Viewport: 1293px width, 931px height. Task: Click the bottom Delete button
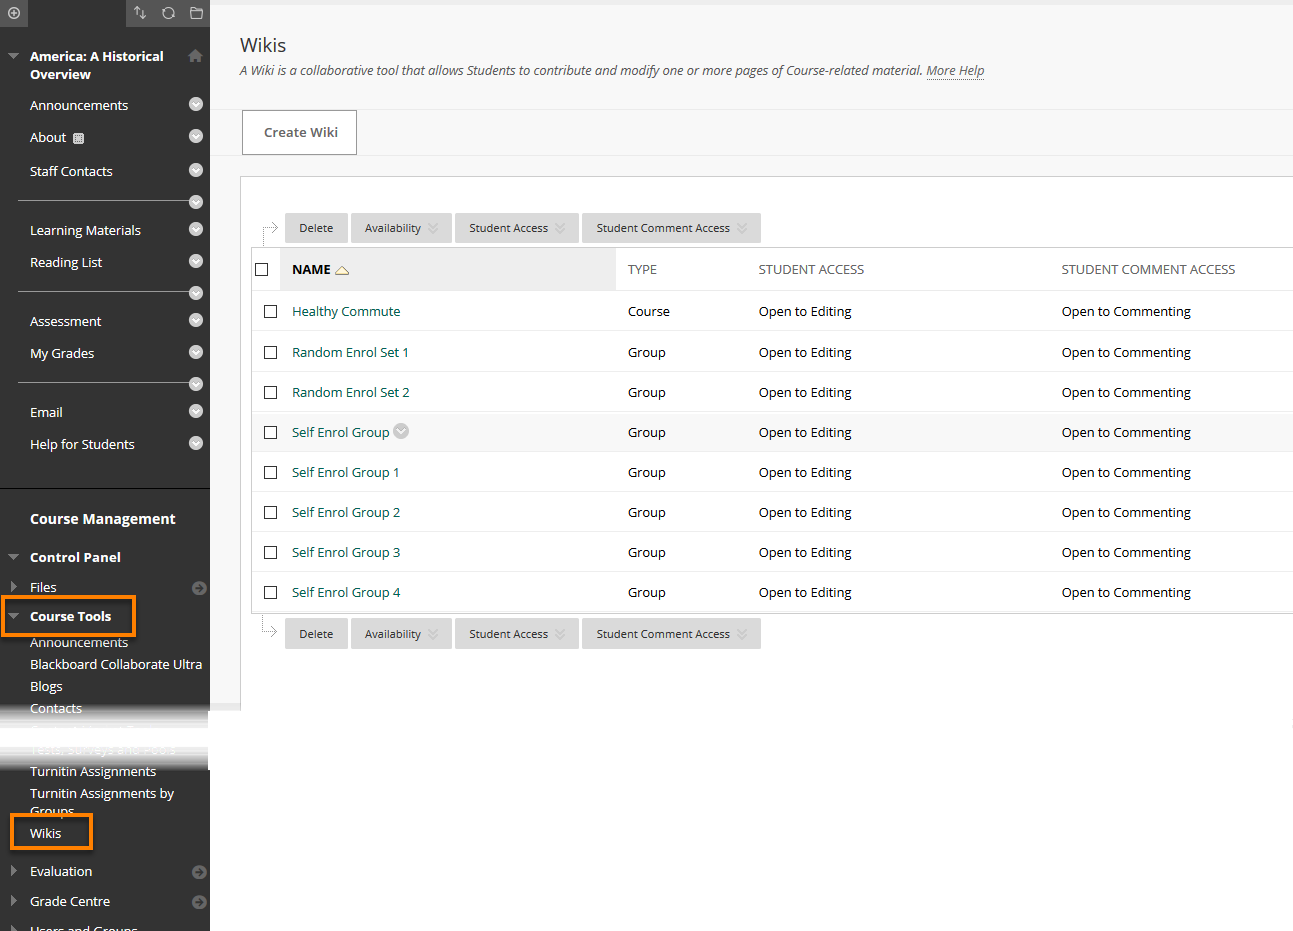(316, 634)
